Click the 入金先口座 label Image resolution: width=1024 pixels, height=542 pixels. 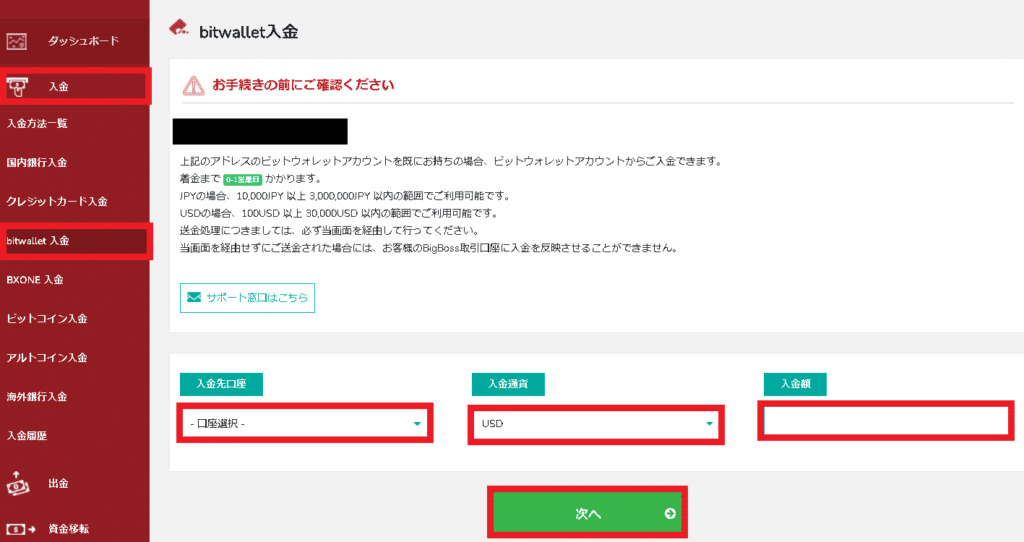221,384
